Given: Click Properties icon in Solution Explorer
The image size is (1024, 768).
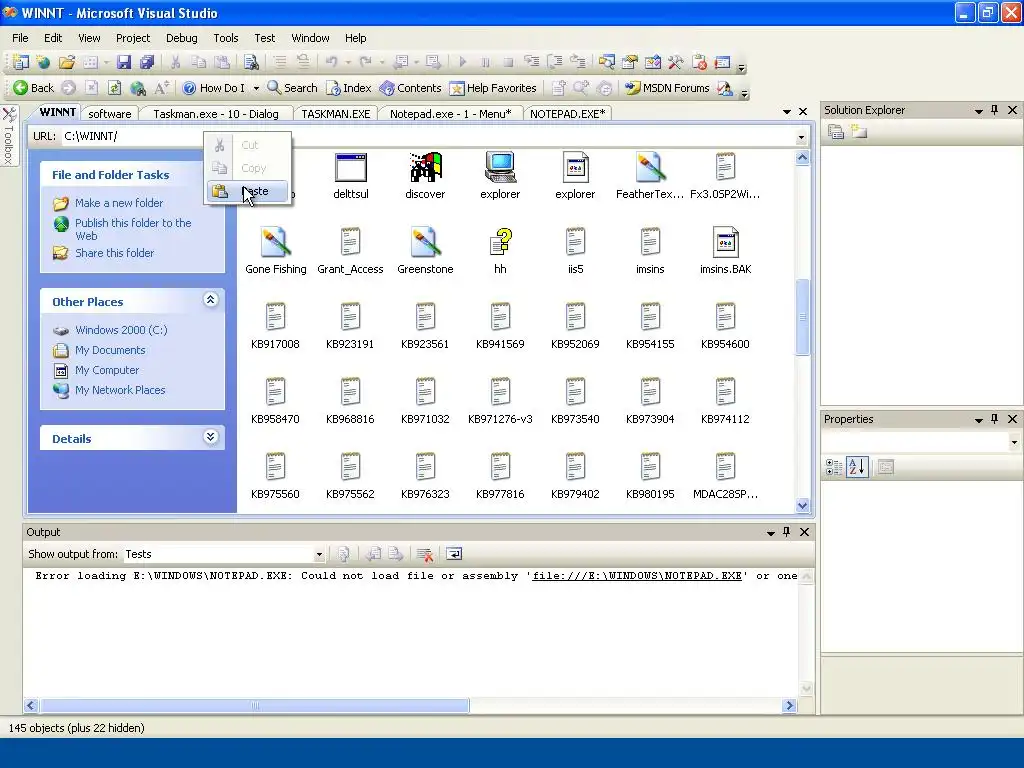Looking at the screenshot, I should pyautogui.click(x=836, y=132).
